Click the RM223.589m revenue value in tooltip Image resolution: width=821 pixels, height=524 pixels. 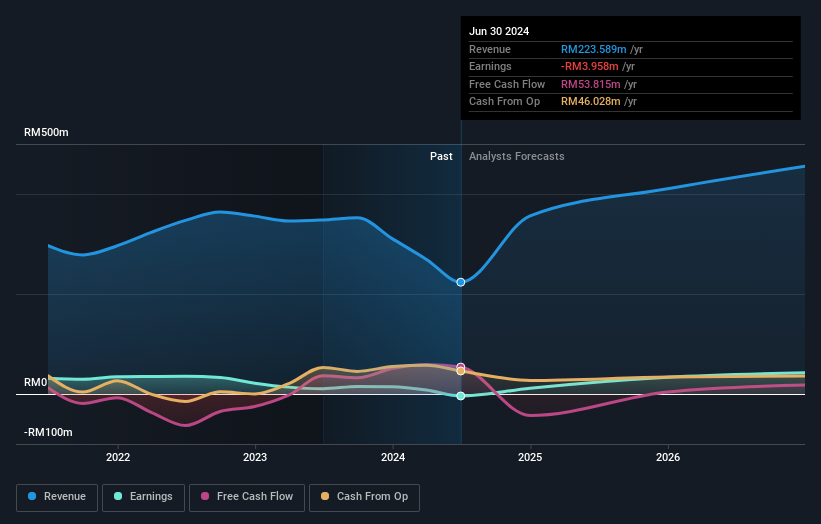pos(594,49)
